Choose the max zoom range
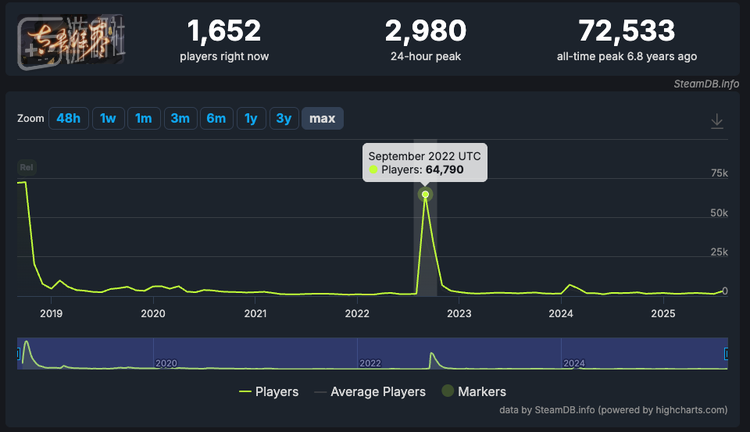This screenshot has height=432, width=750. (x=322, y=119)
